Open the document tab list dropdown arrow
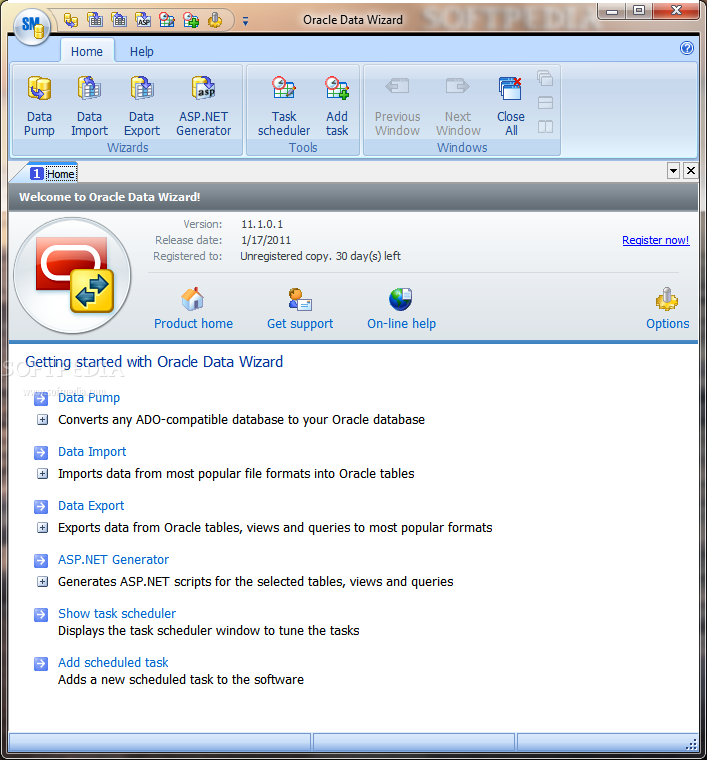 click(673, 171)
